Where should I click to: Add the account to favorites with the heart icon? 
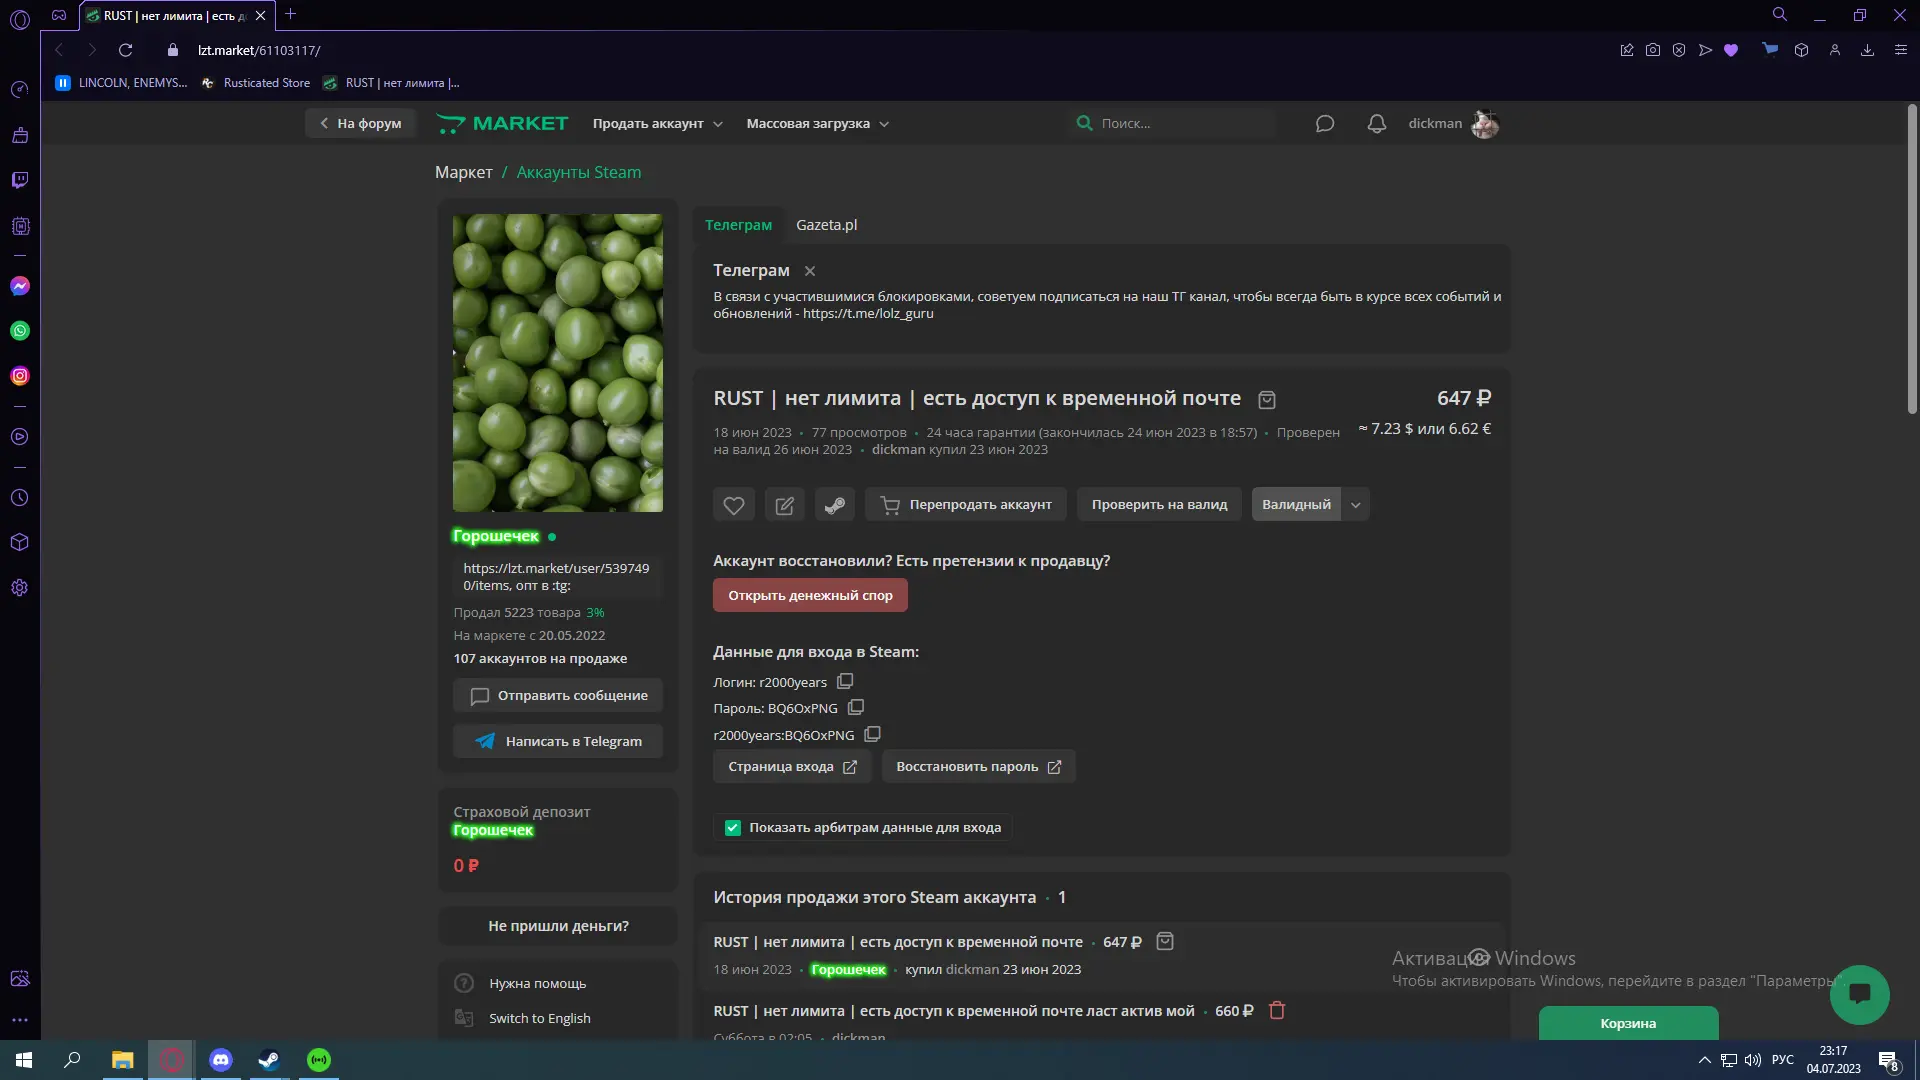[734, 505]
